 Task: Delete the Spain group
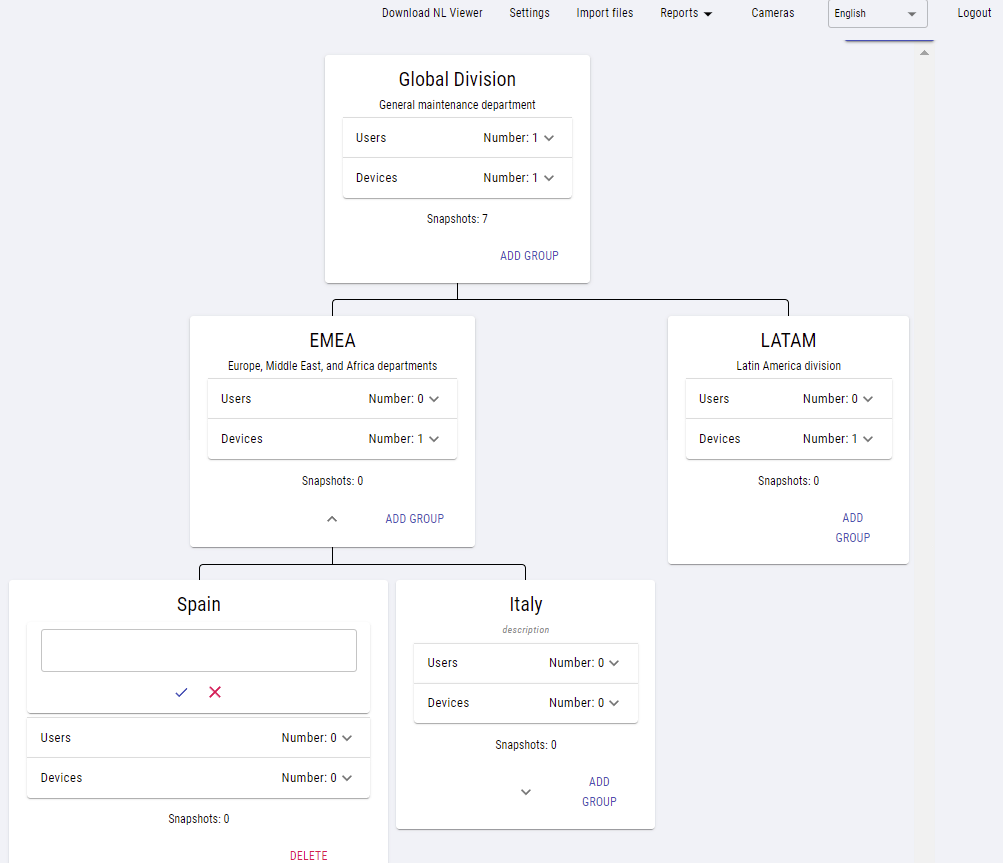308,855
